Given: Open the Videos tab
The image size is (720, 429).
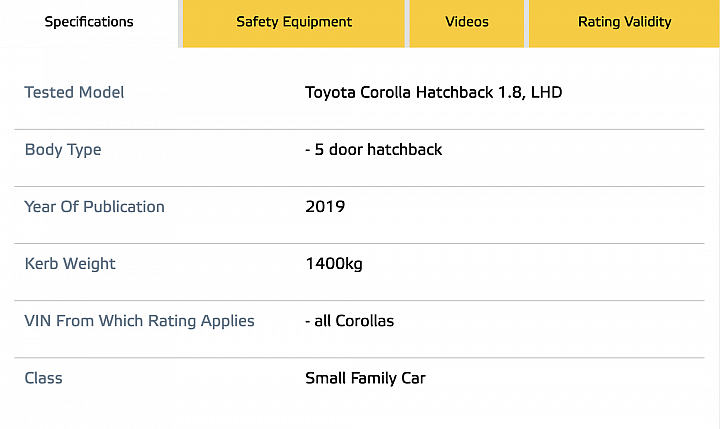Looking at the screenshot, I should tap(467, 23).
